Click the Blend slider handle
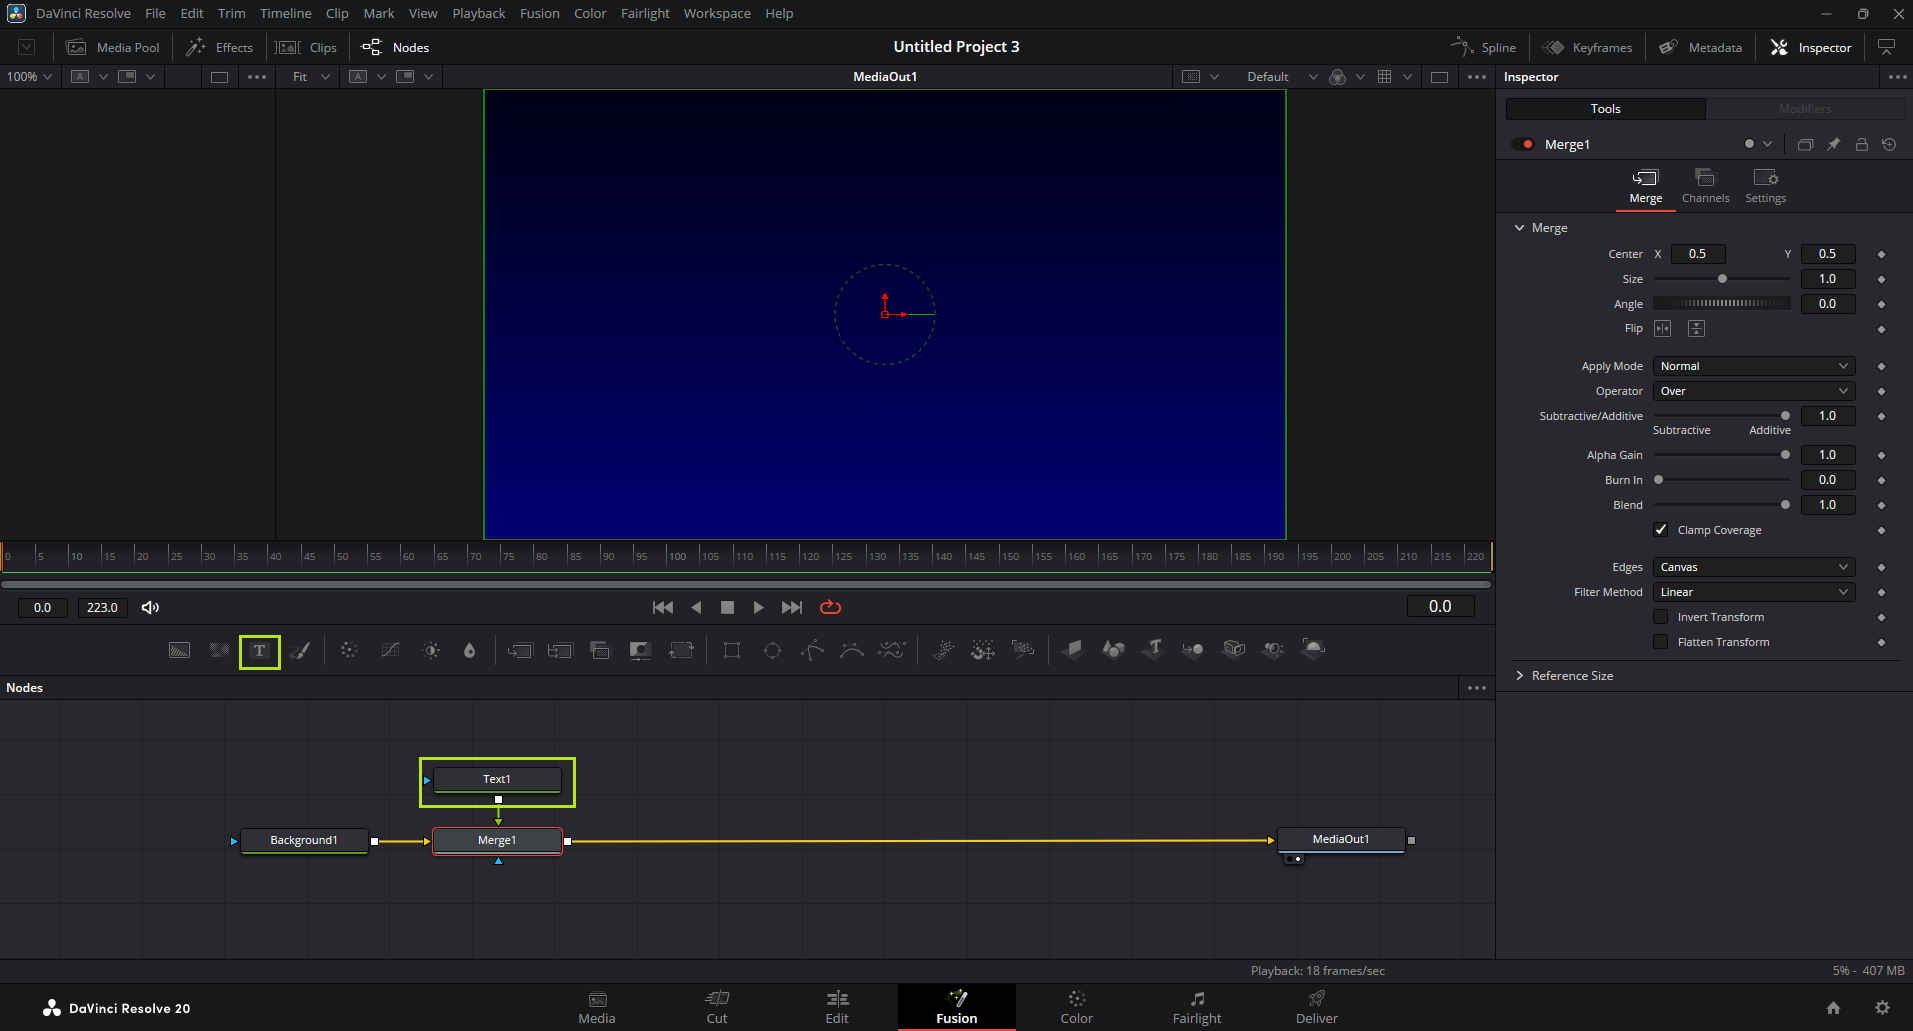Screen dimensions: 1913x1031 (1785, 505)
